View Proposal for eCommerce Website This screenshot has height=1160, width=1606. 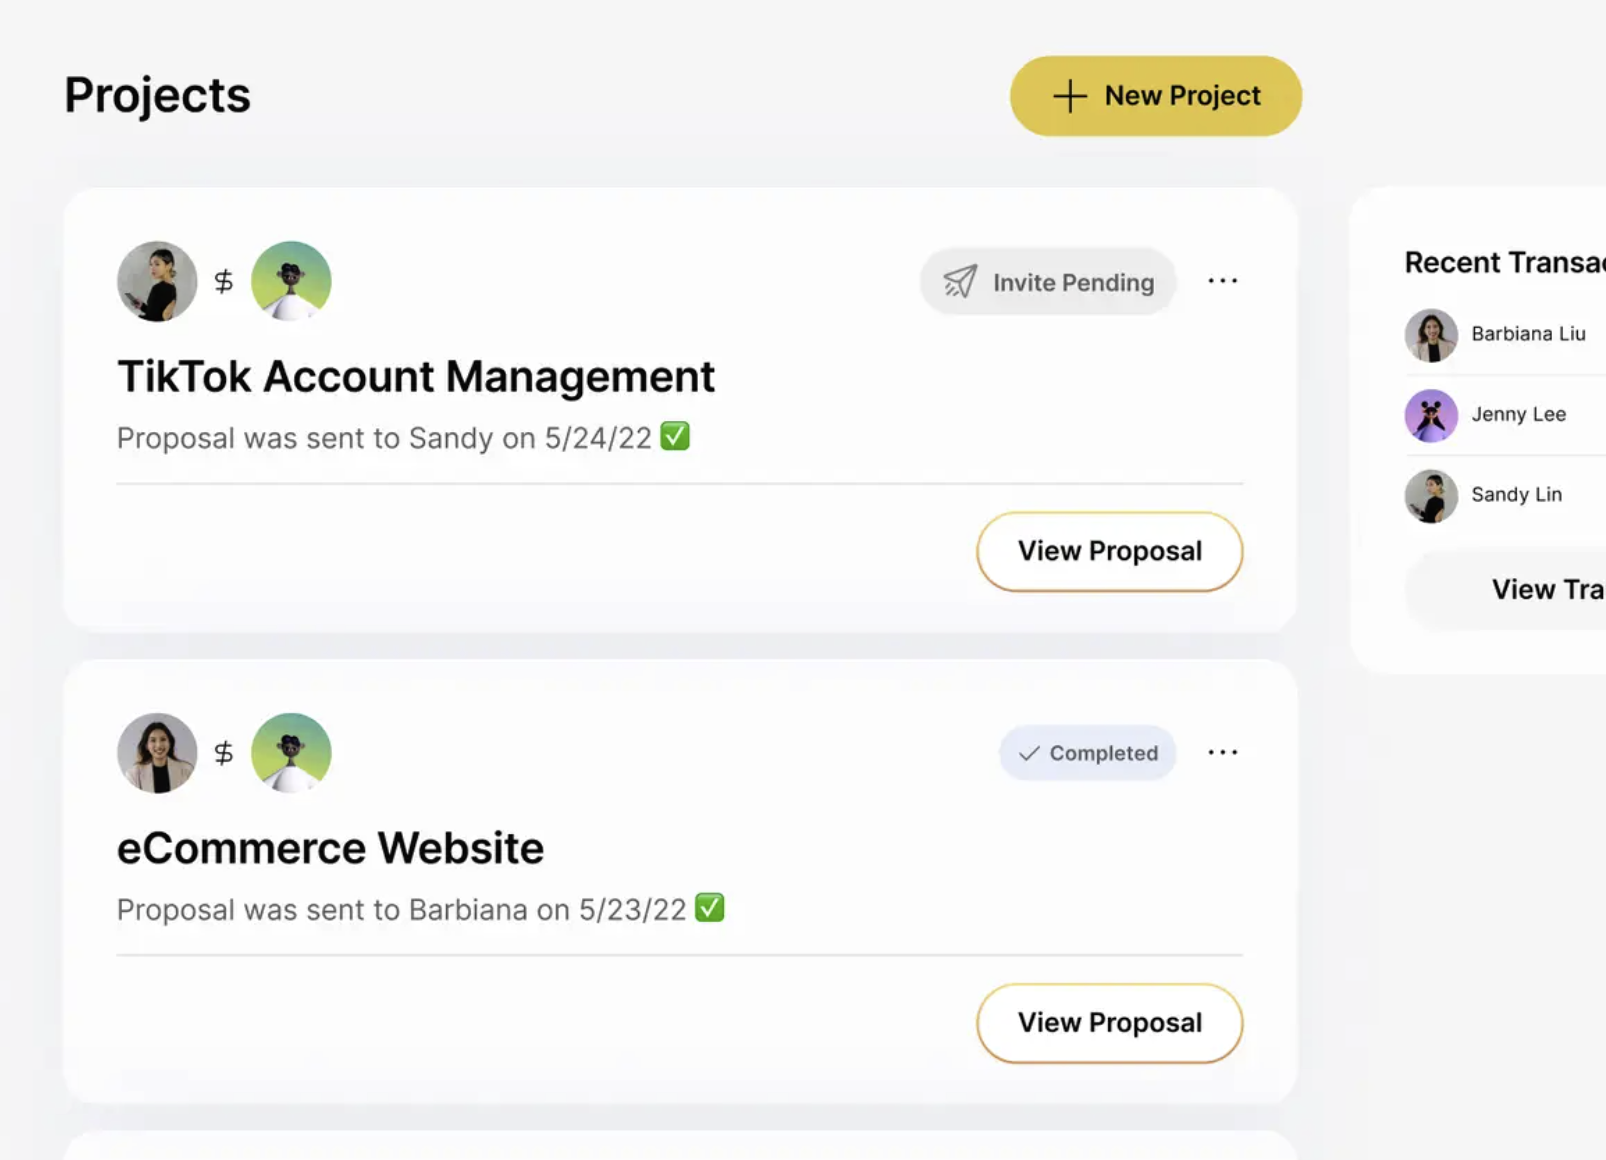(x=1109, y=1023)
